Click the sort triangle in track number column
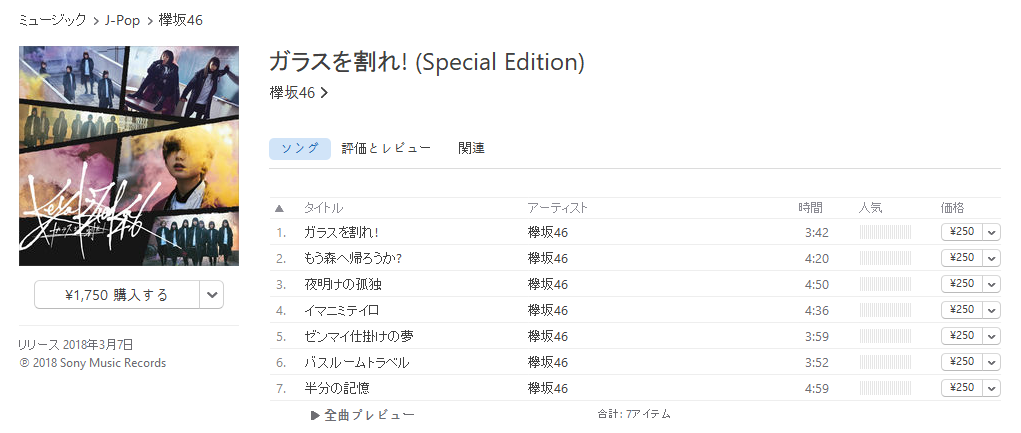Image resolution: width=1021 pixels, height=433 pixels. pyautogui.click(x=279, y=209)
